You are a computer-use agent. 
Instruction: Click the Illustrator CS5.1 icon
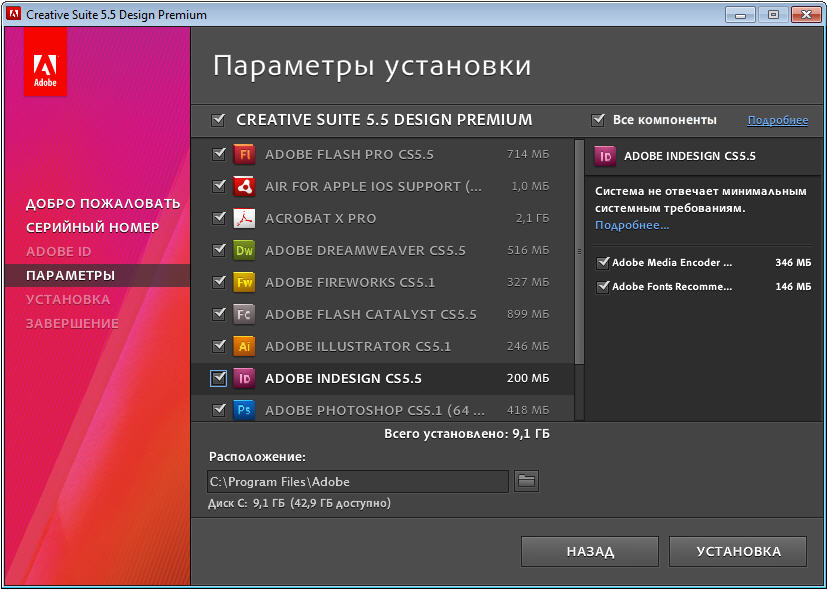(245, 346)
